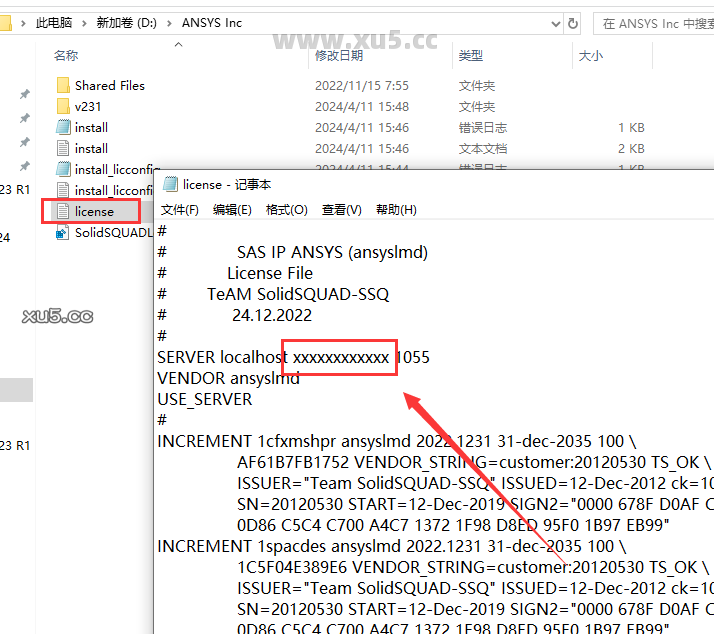The image size is (714, 634).
Task: Click the SolidSQUAD file icon
Action: point(62,232)
